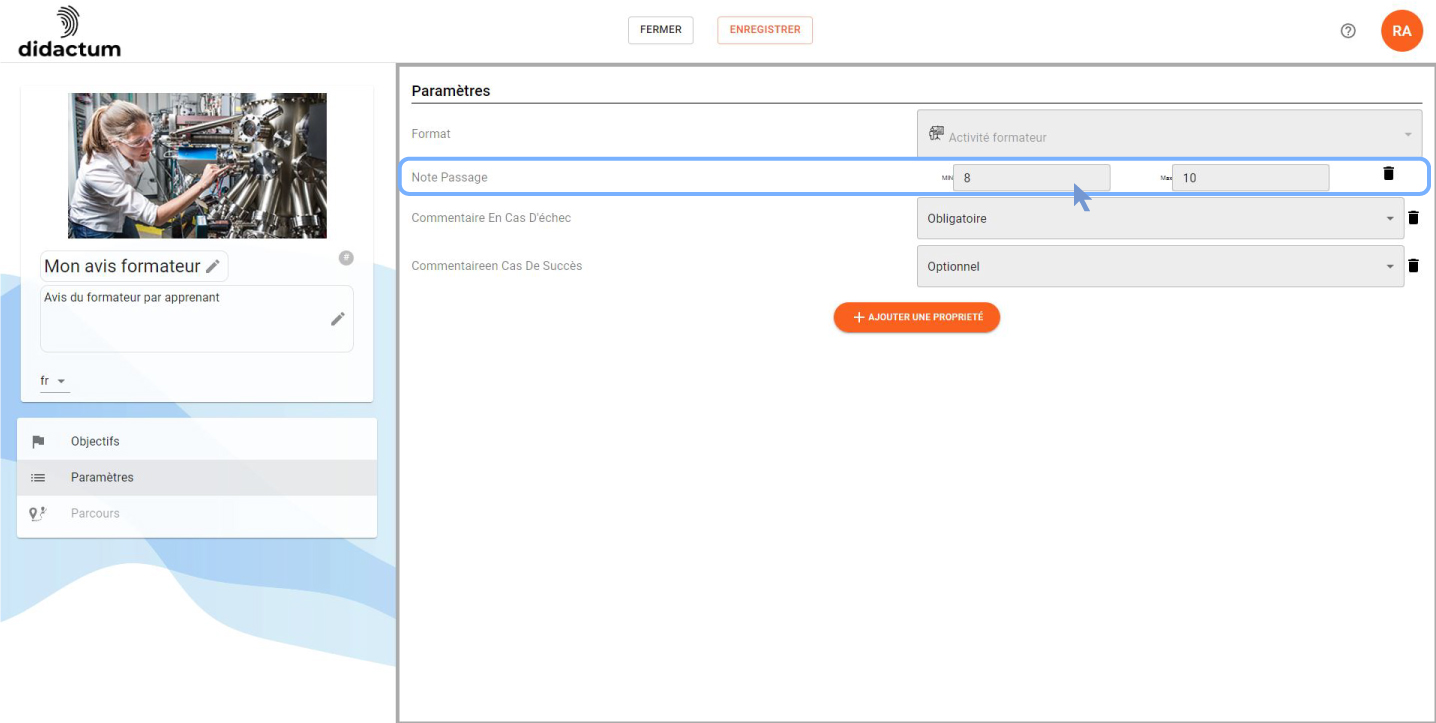Click the Commentaire En Cas D'échec label
This screenshot has width=1436, height=723.
click(x=491, y=218)
